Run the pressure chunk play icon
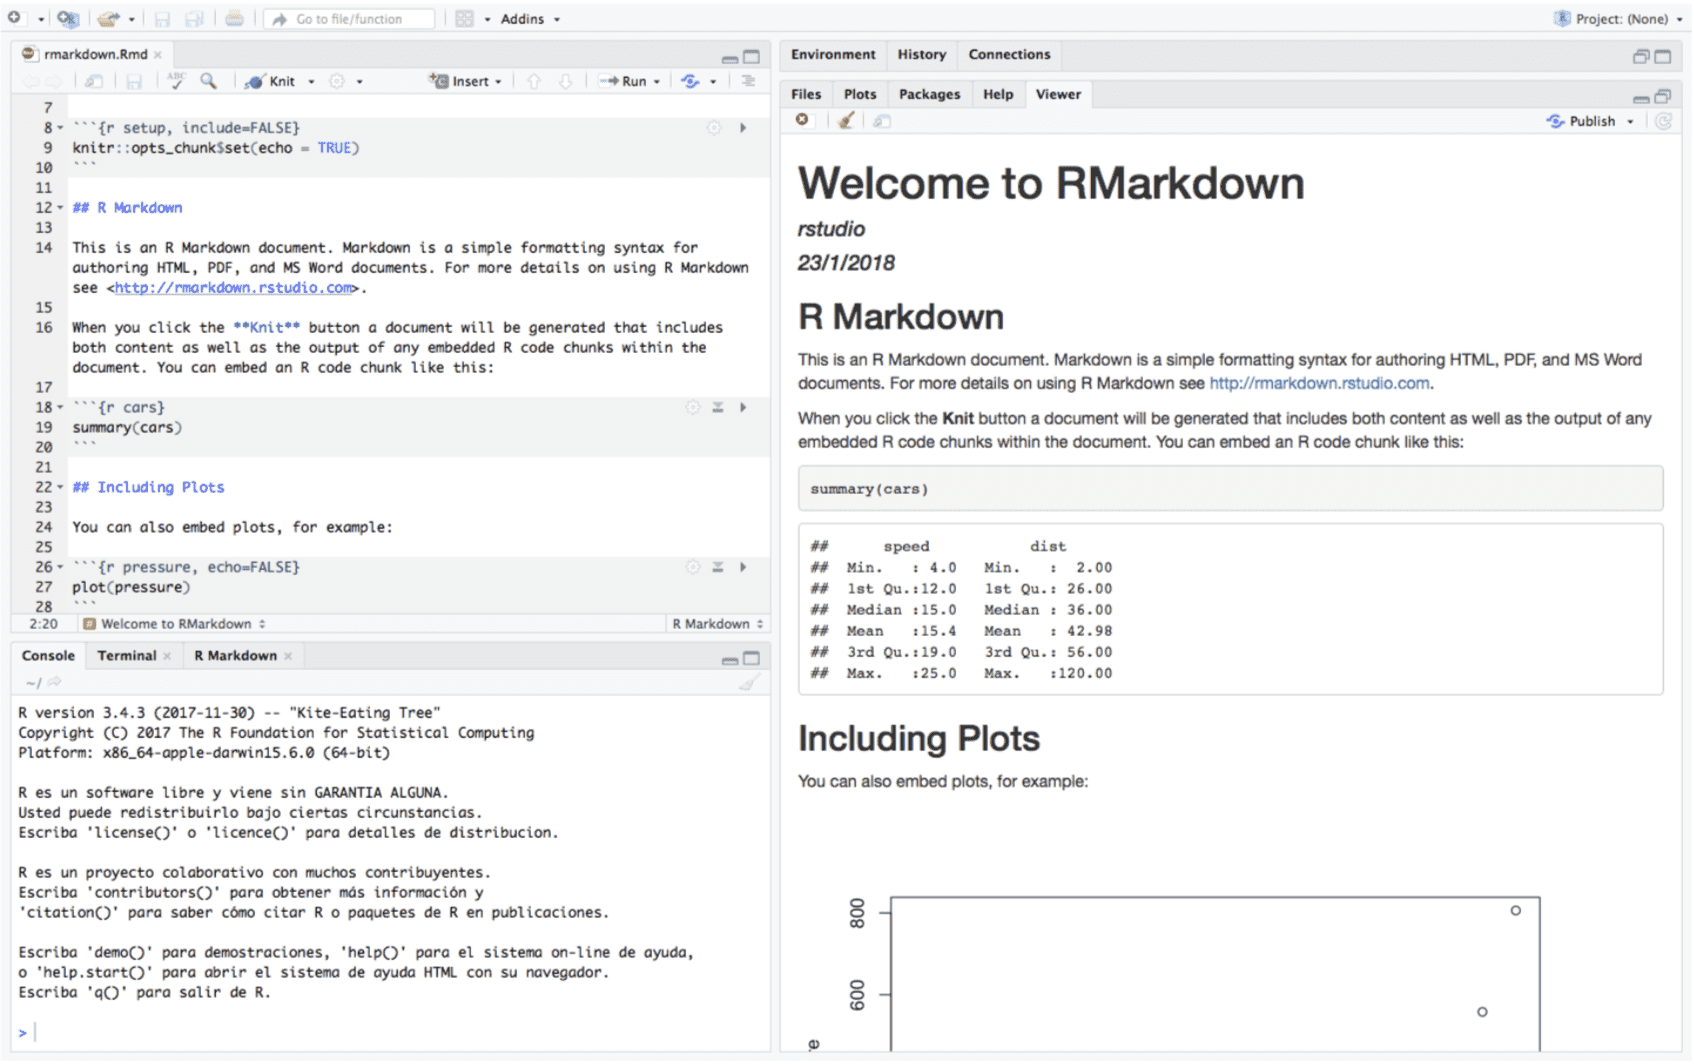Screen dimensions: 1694x1064 click(x=743, y=568)
